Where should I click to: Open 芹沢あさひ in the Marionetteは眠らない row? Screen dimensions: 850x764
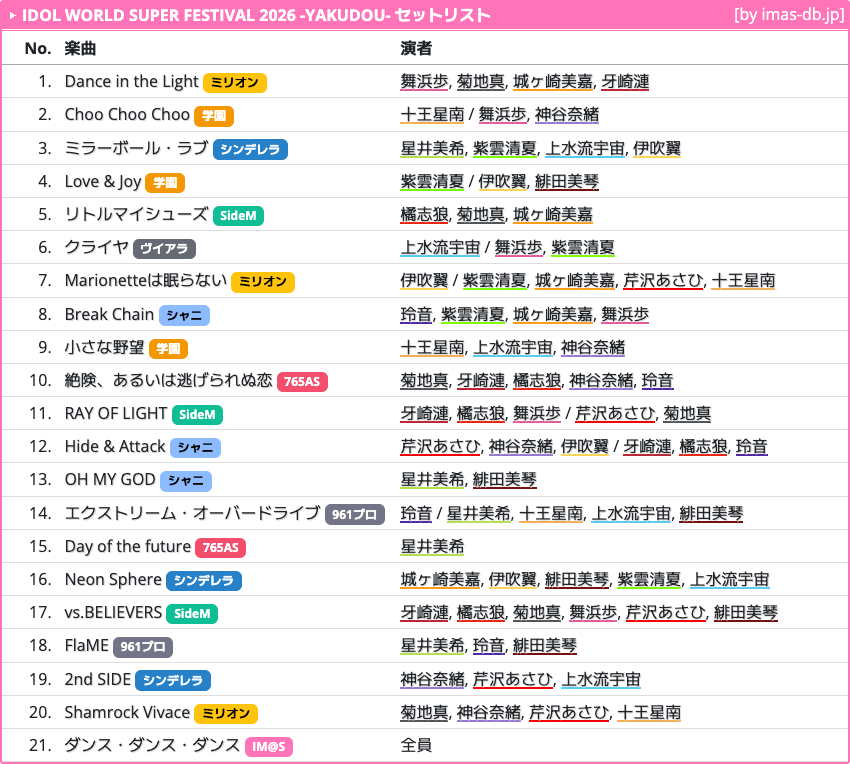[664, 280]
